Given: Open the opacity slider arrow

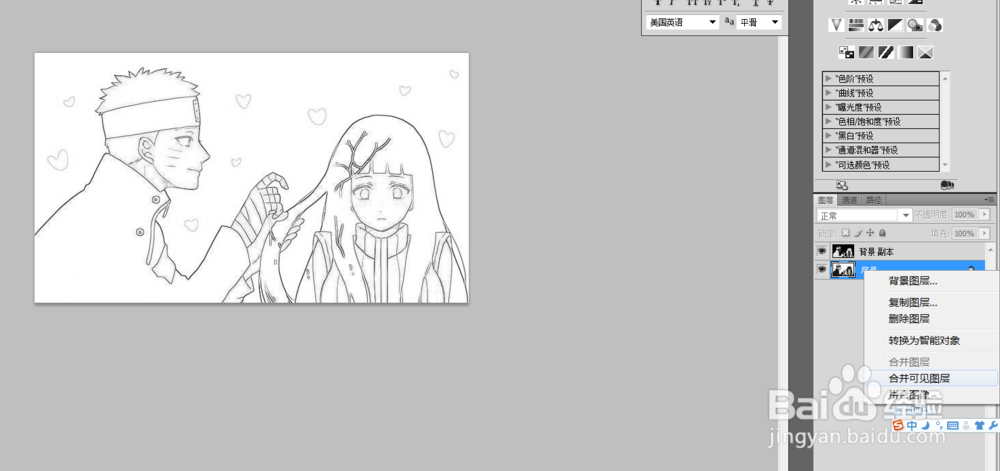Looking at the screenshot, I should point(984,215).
